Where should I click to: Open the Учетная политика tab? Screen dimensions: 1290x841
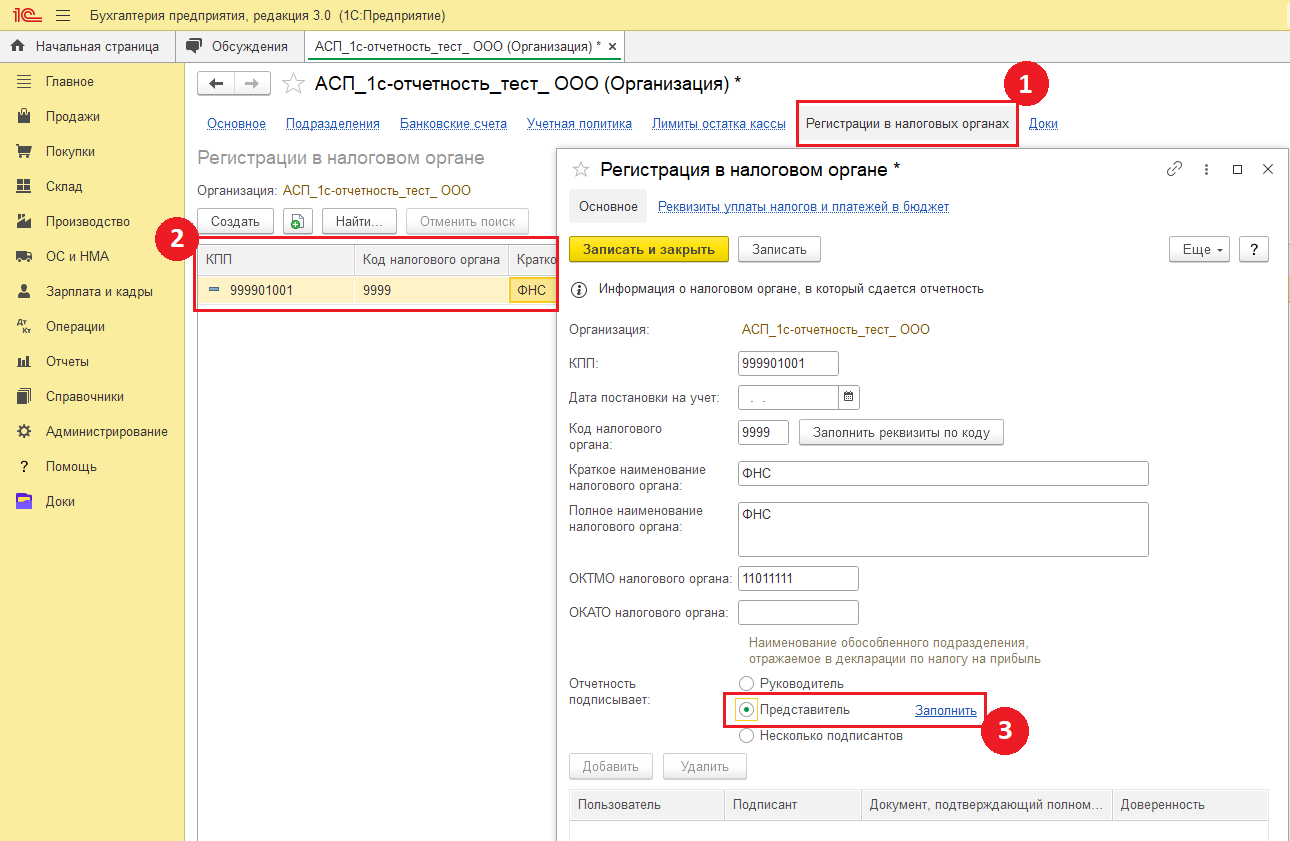tap(579, 124)
